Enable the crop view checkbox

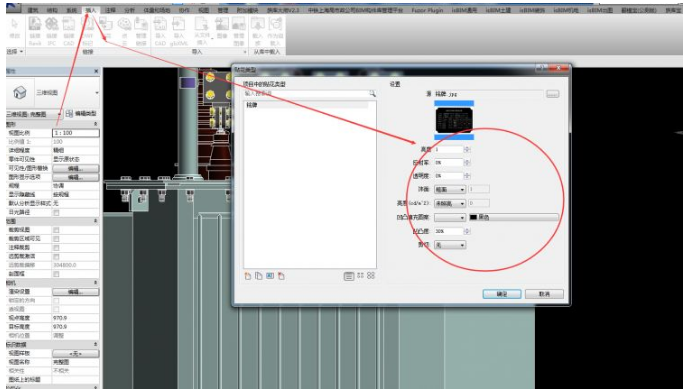56,230
